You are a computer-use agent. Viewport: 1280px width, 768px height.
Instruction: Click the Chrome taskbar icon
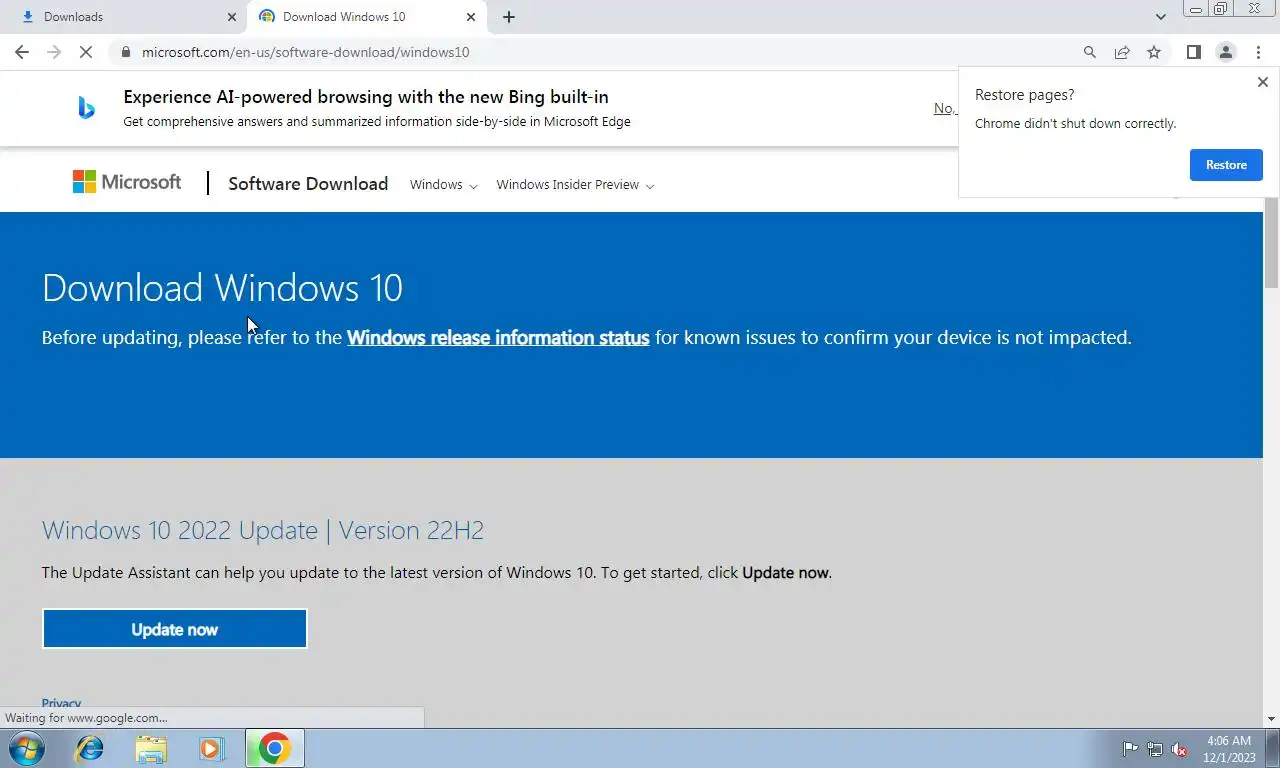click(x=274, y=748)
